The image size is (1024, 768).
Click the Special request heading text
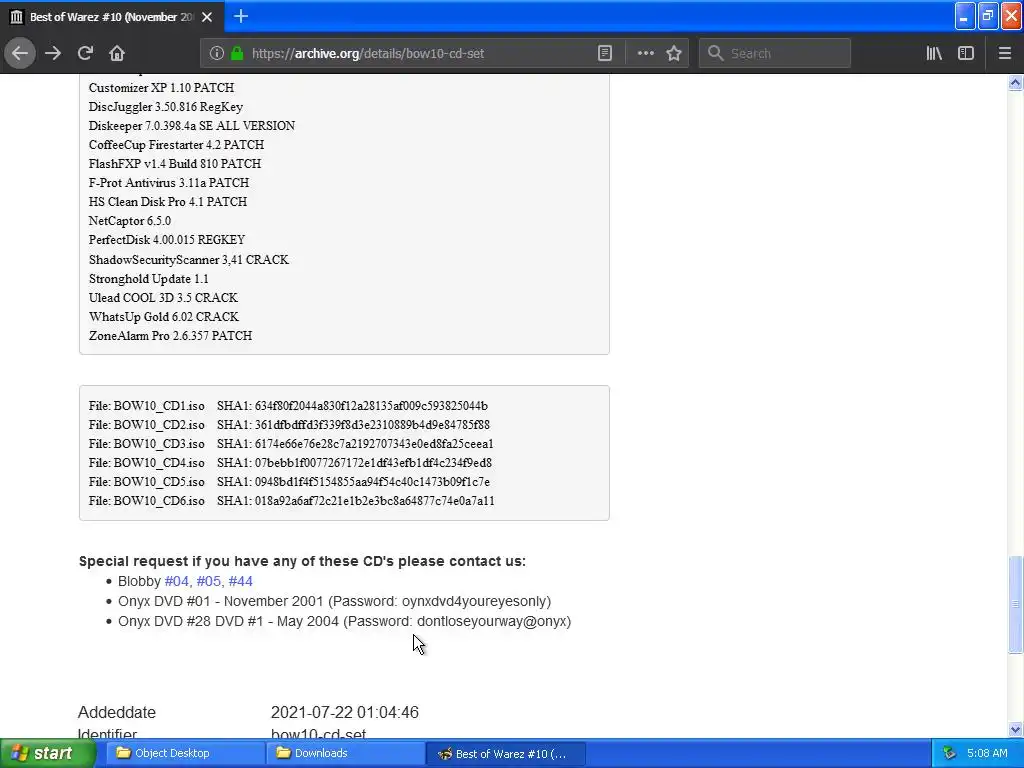click(x=302, y=561)
